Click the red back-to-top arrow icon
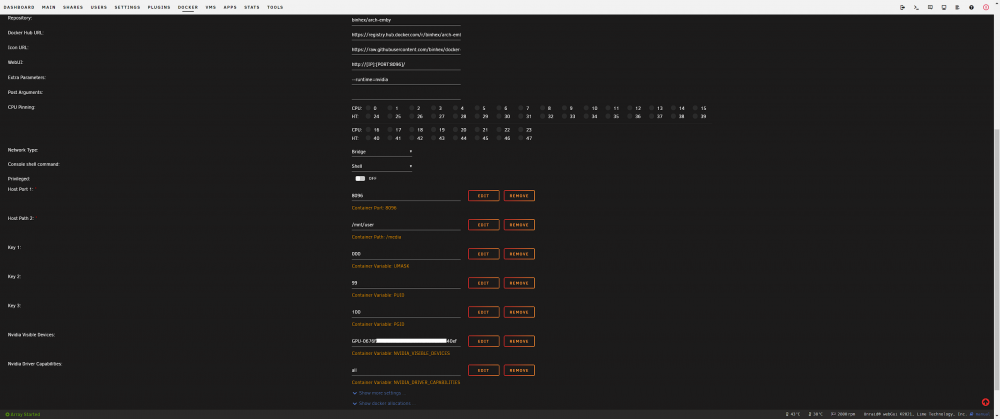This screenshot has width=1000, height=419. pos(985,402)
